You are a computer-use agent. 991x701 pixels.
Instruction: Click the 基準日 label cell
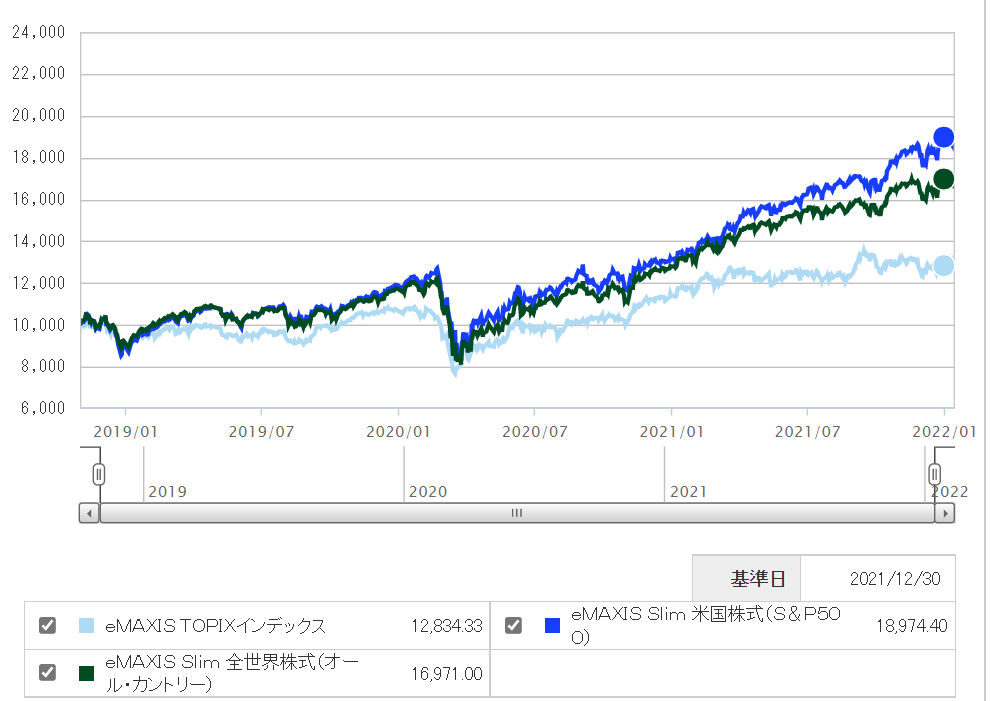(746, 578)
